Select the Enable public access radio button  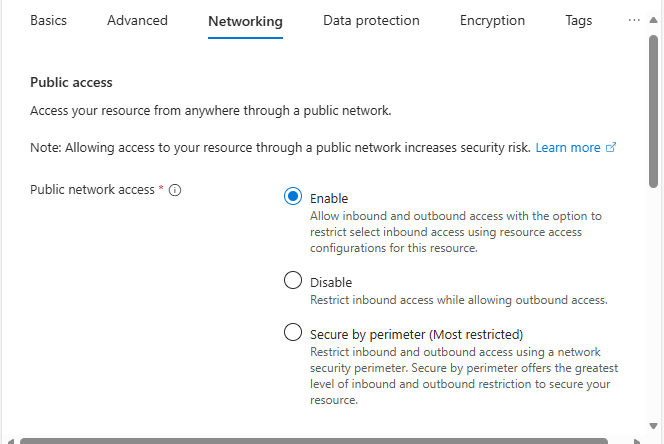point(293,197)
